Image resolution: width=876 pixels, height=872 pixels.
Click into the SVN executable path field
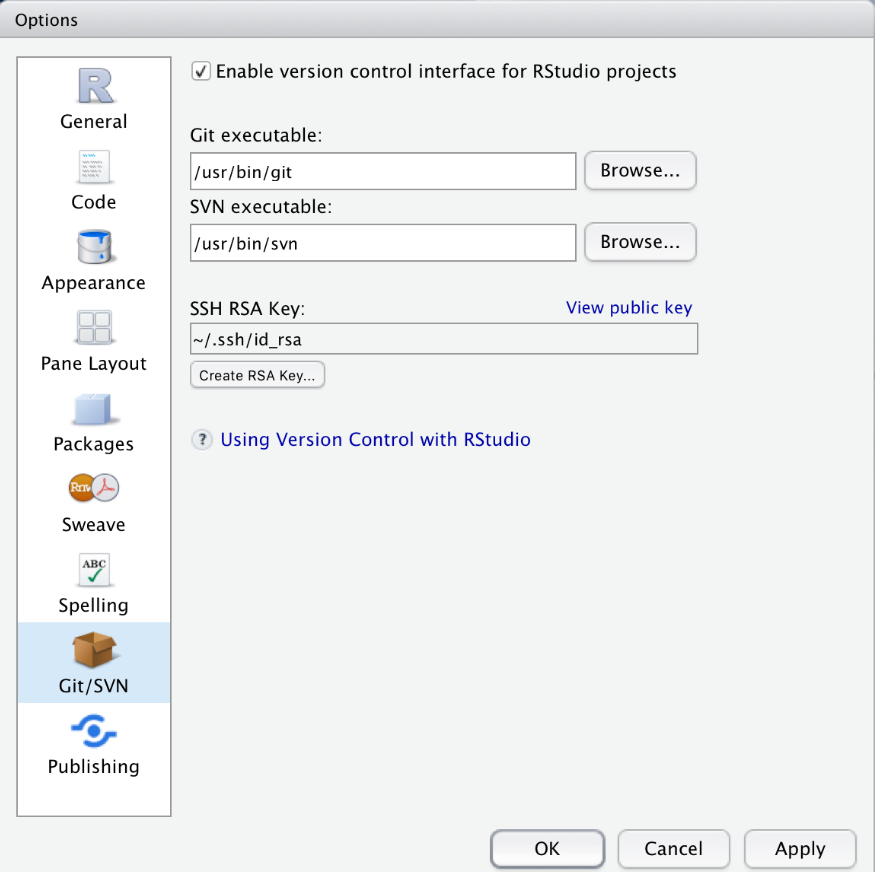(383, 243)
